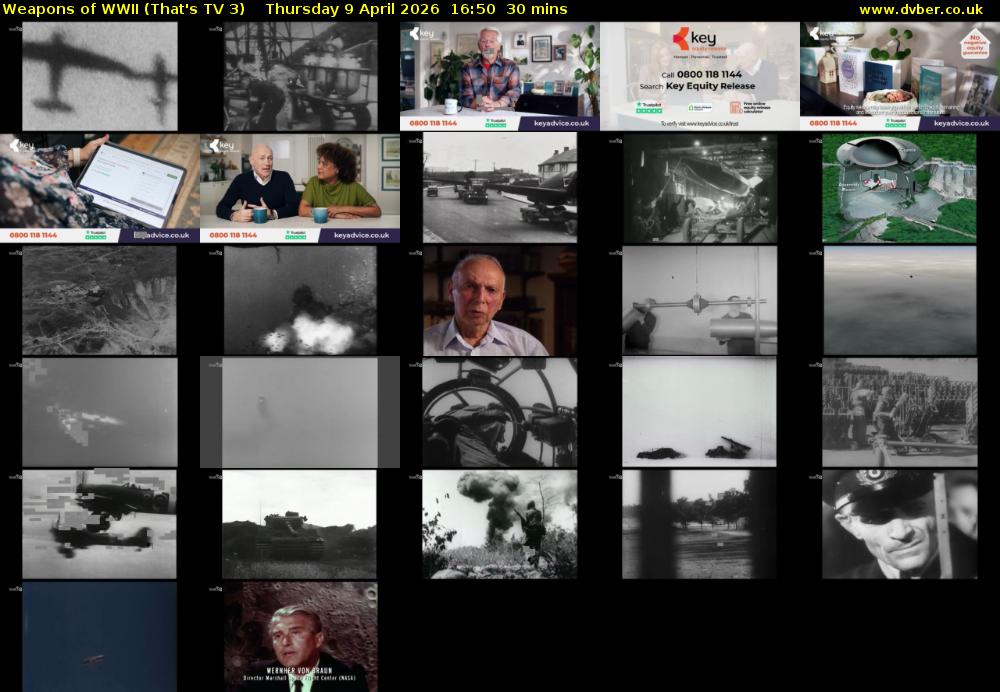Select the man in plaid shirt advert frame
Screen dimensions: 1000x692
(500, 77)
